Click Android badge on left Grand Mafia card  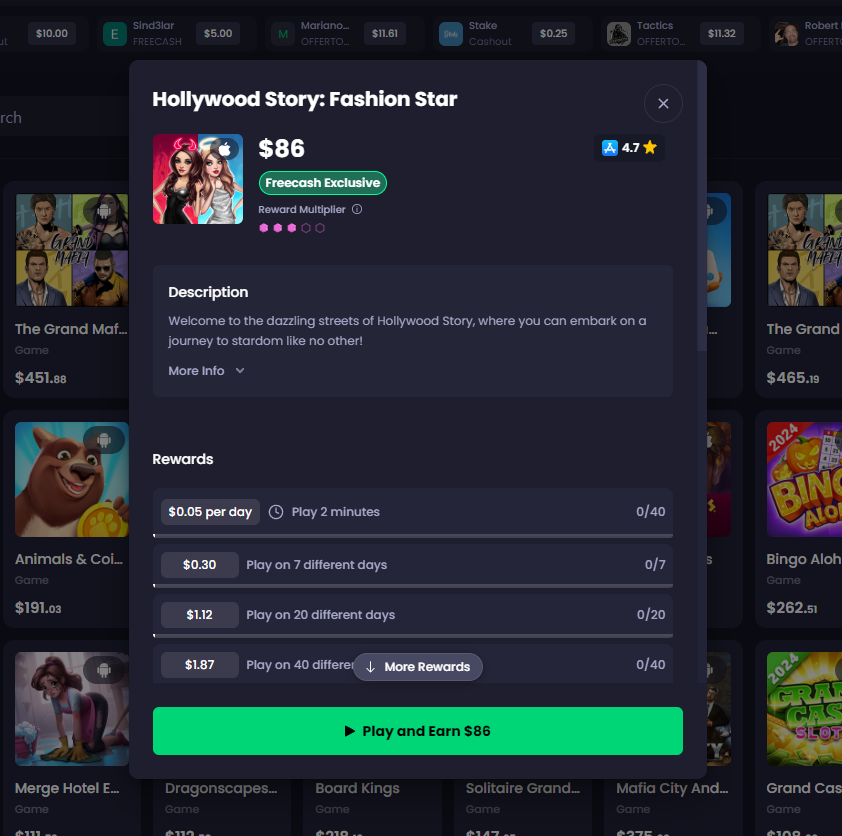(x=104, y=210)
